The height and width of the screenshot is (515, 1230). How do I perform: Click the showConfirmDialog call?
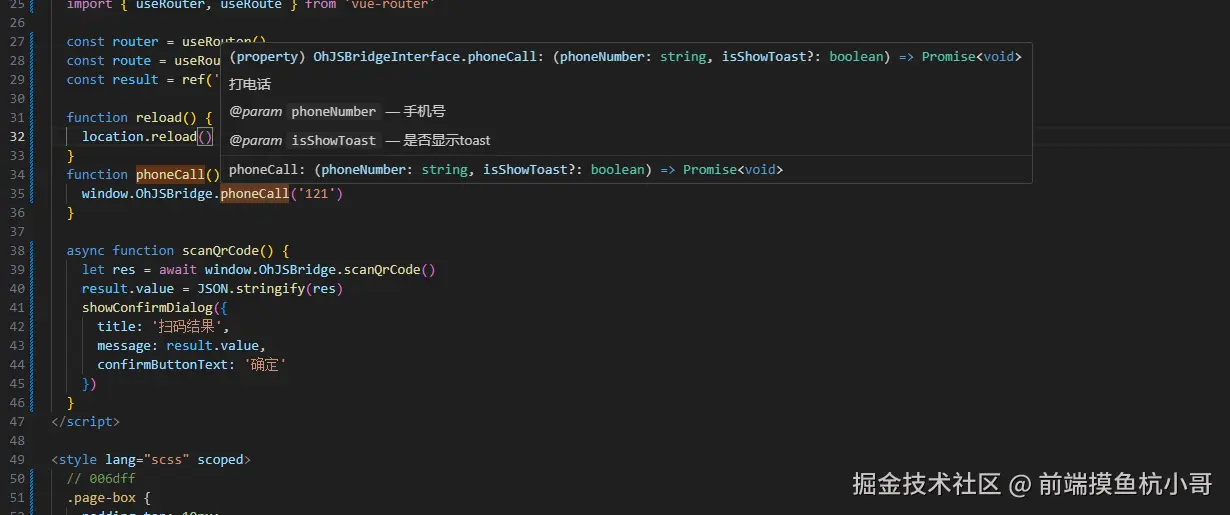[147, 307]
